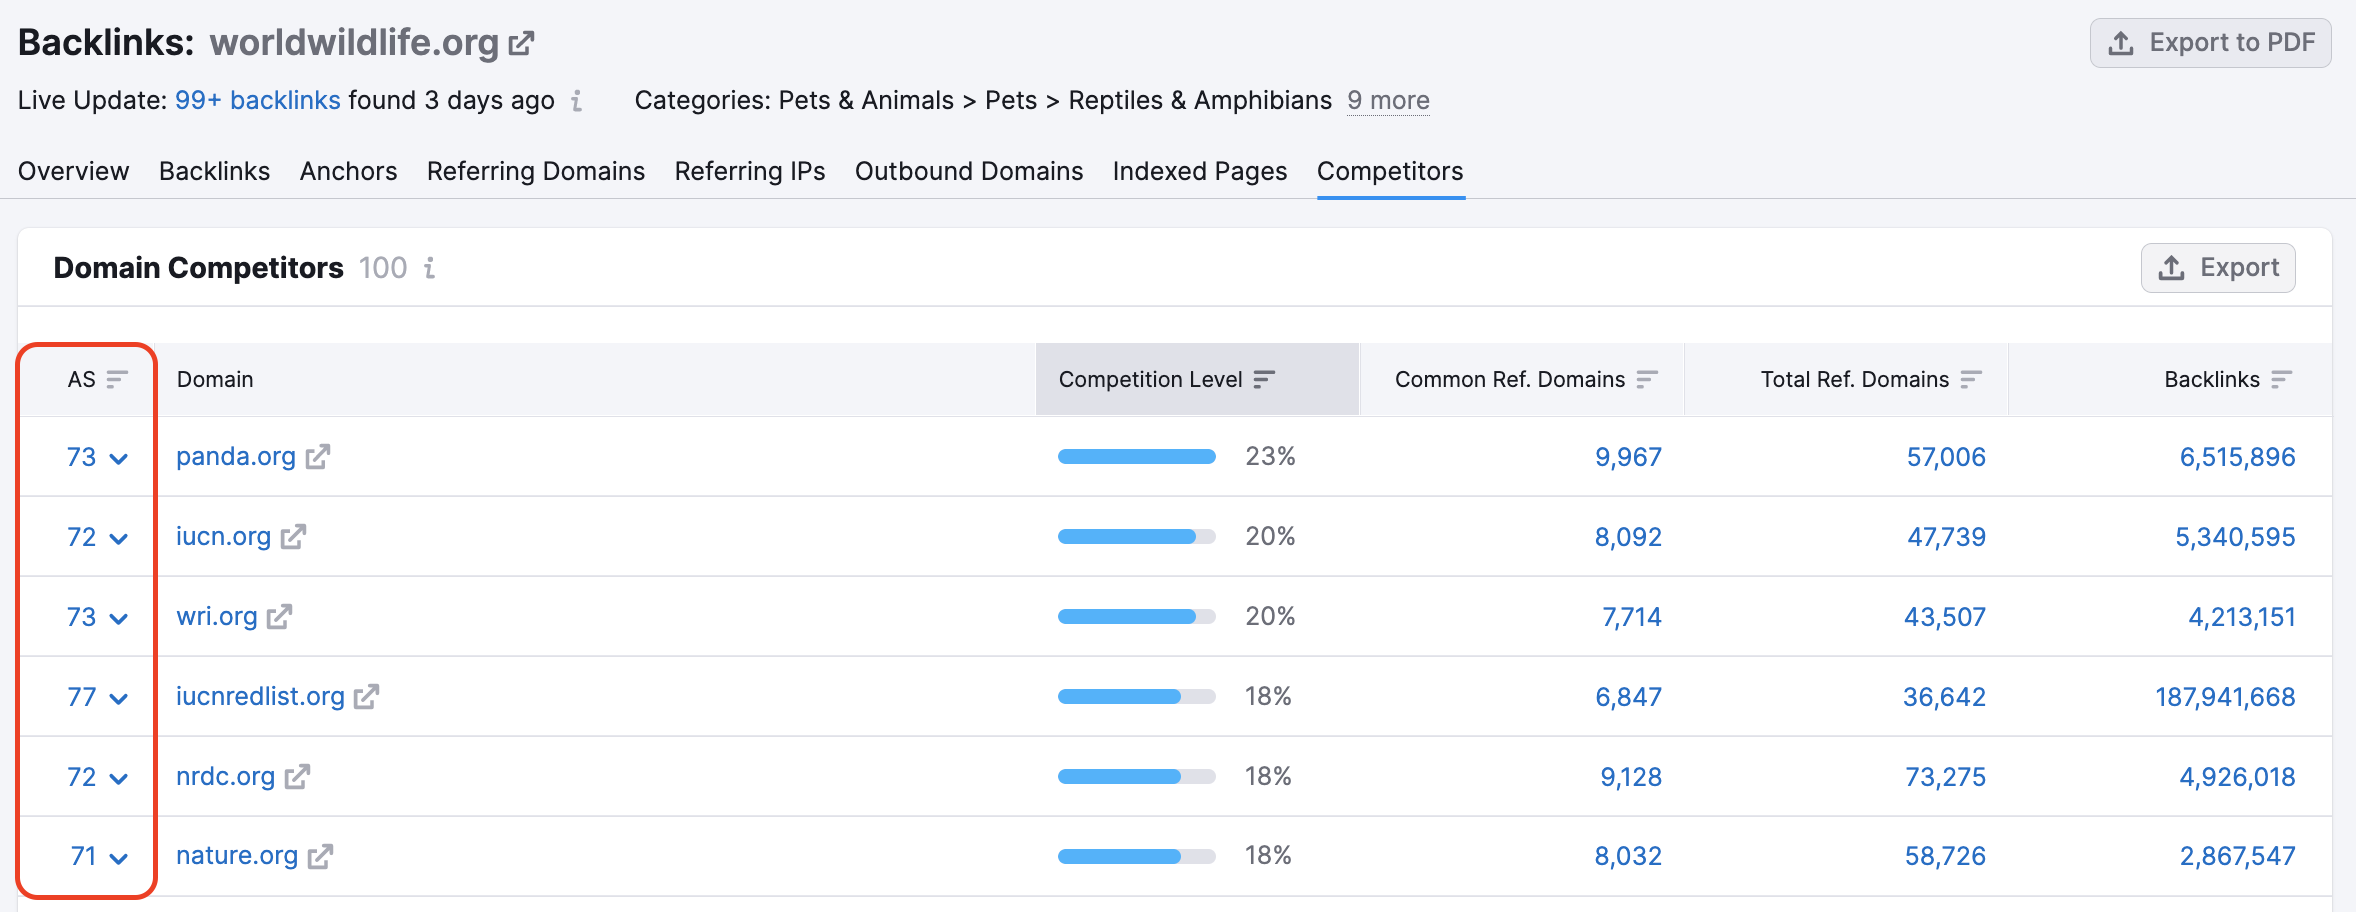Open the Anchors tab
The height and width of the screenshot is (912, 2356).
(x=347, y=171)
